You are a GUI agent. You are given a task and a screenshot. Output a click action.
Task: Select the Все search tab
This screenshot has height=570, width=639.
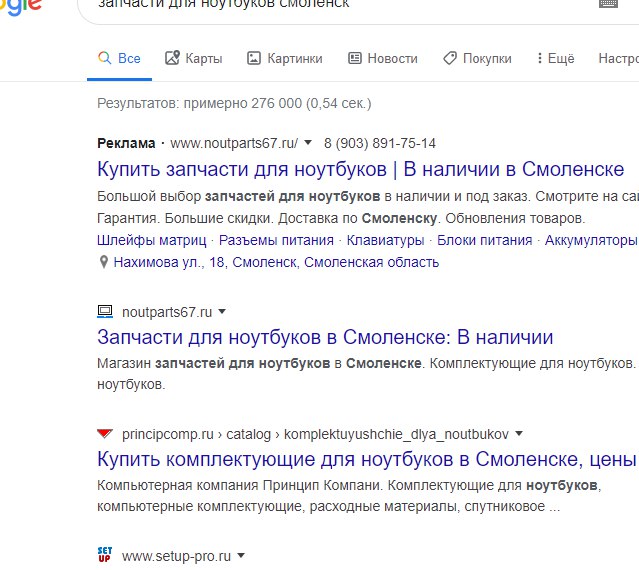(x=119, y=59)
